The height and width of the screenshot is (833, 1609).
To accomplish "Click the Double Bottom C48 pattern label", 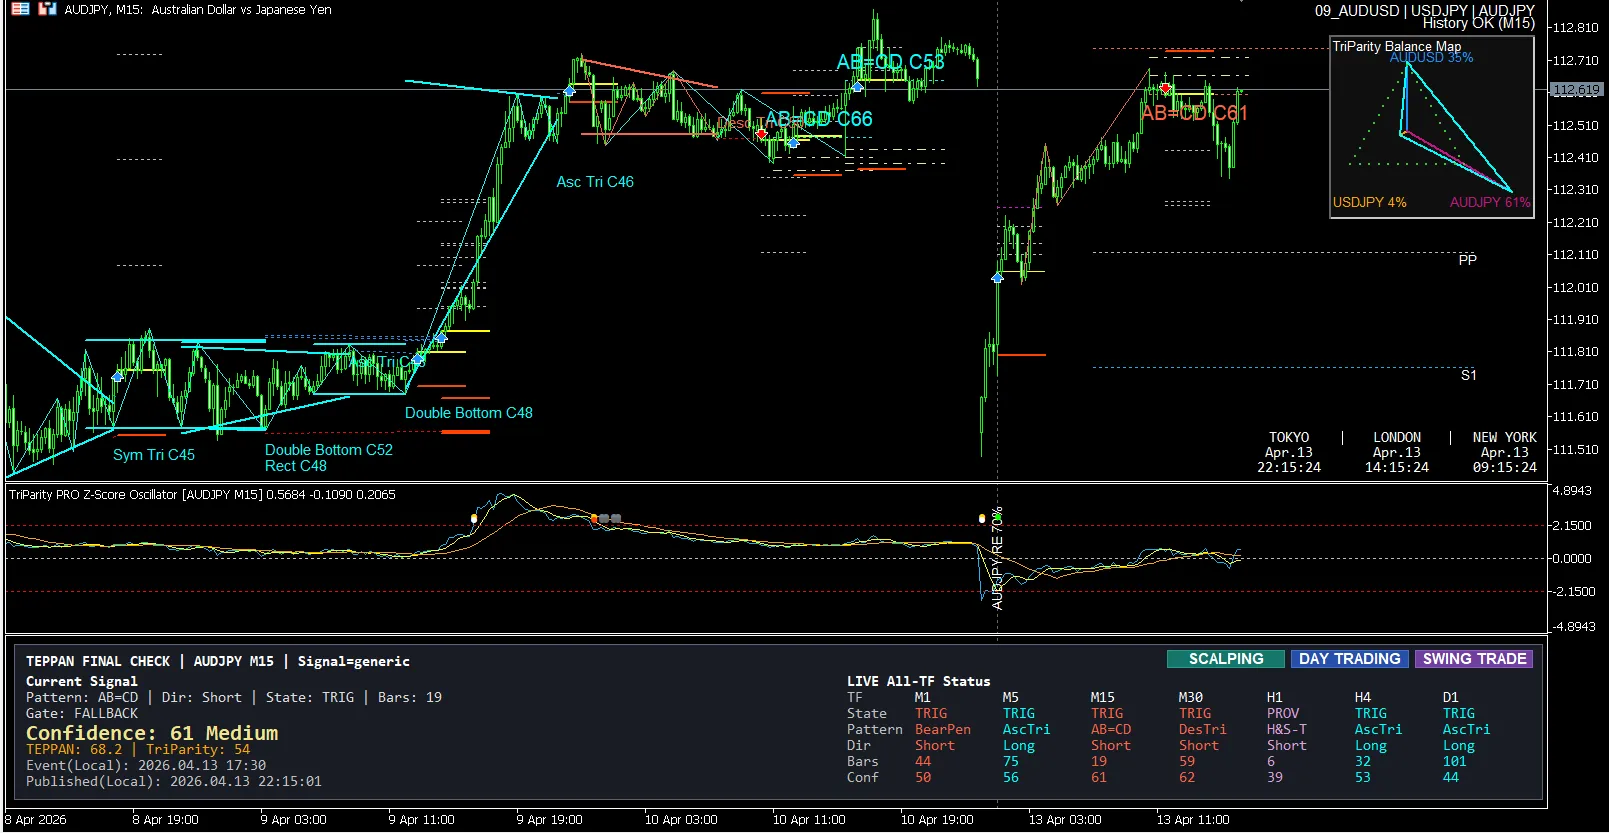I will 469,413.
